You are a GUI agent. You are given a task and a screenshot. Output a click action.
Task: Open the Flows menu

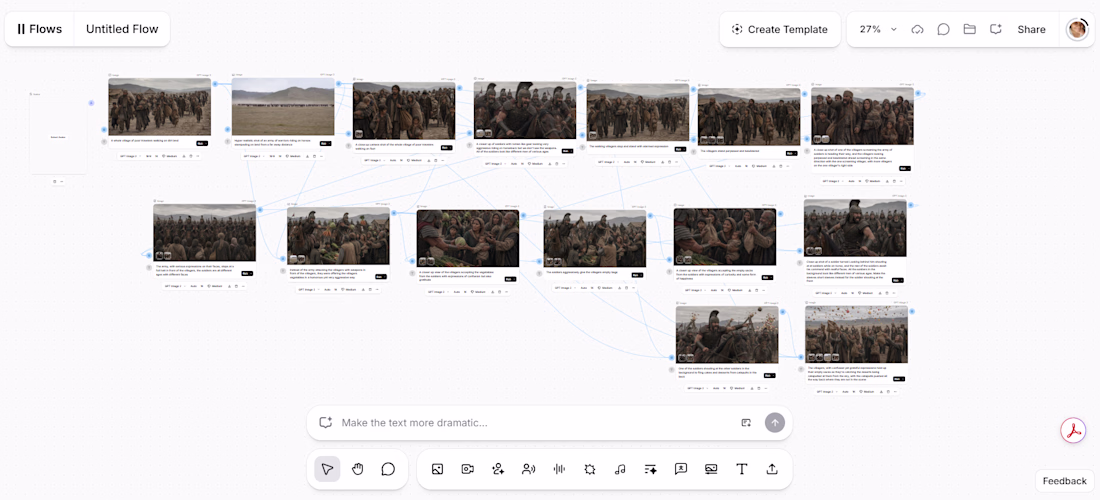(39, 29)
